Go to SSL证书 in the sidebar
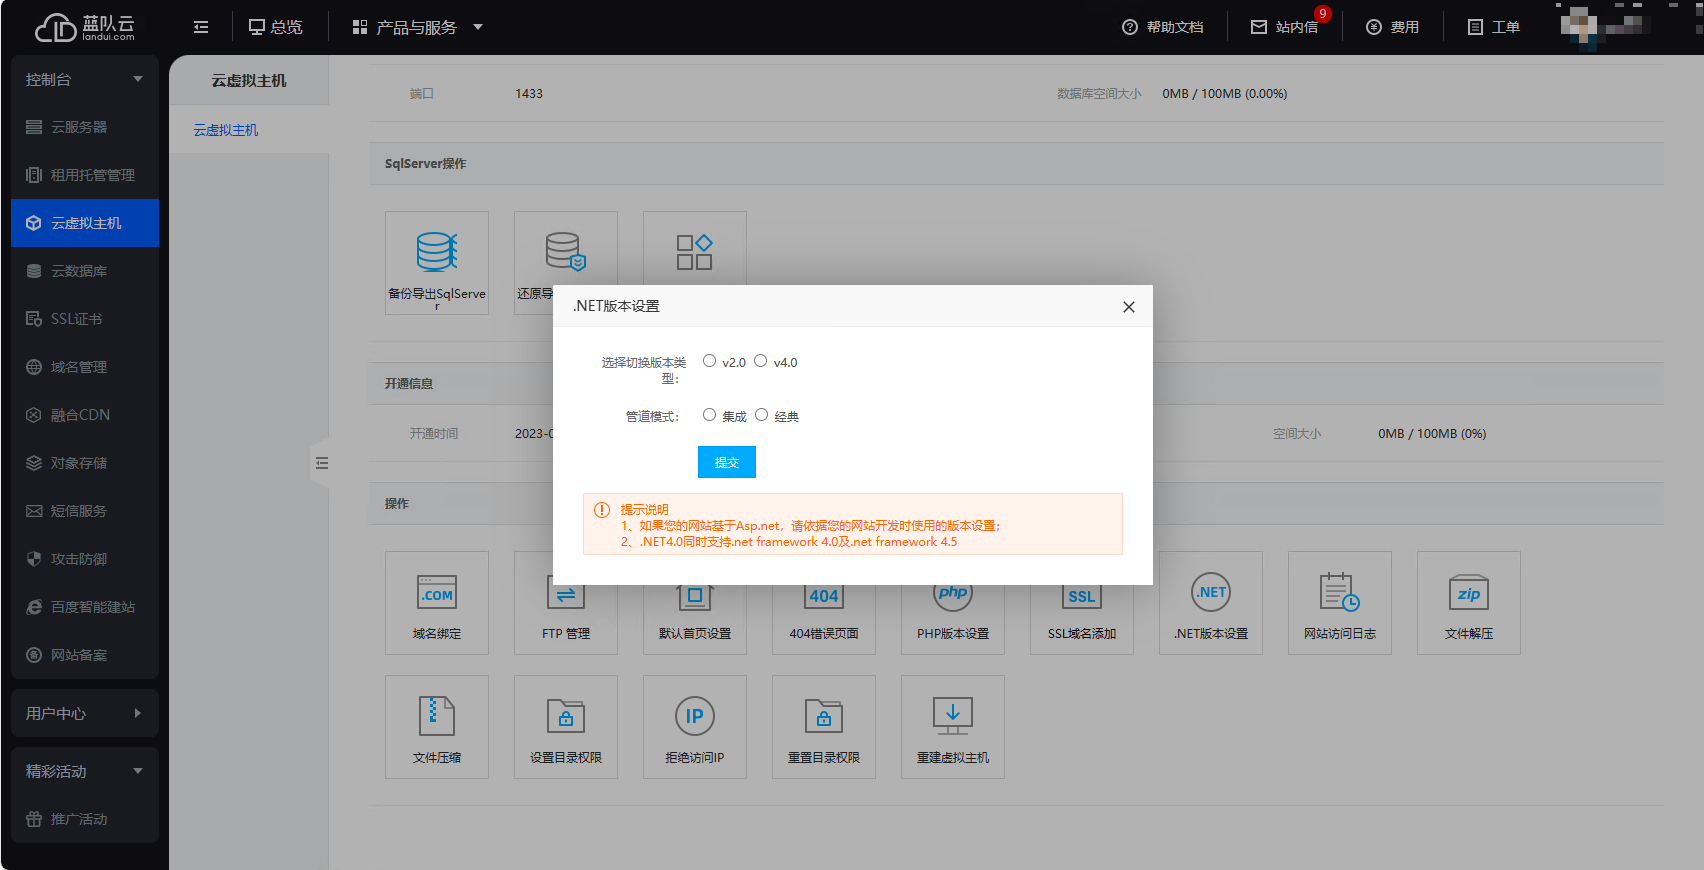The height and width of the screenshot is (870, 1704). click(x=76, y=319)
